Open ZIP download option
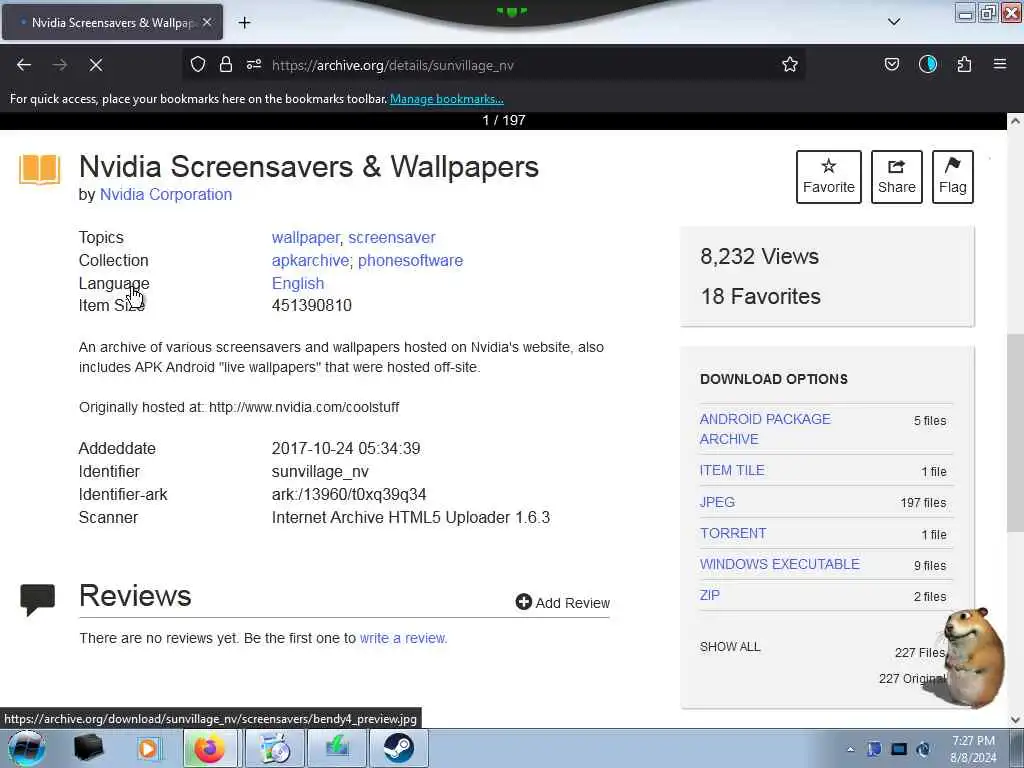The width and height of the screenshot is (1024, 768). point(710,596)
